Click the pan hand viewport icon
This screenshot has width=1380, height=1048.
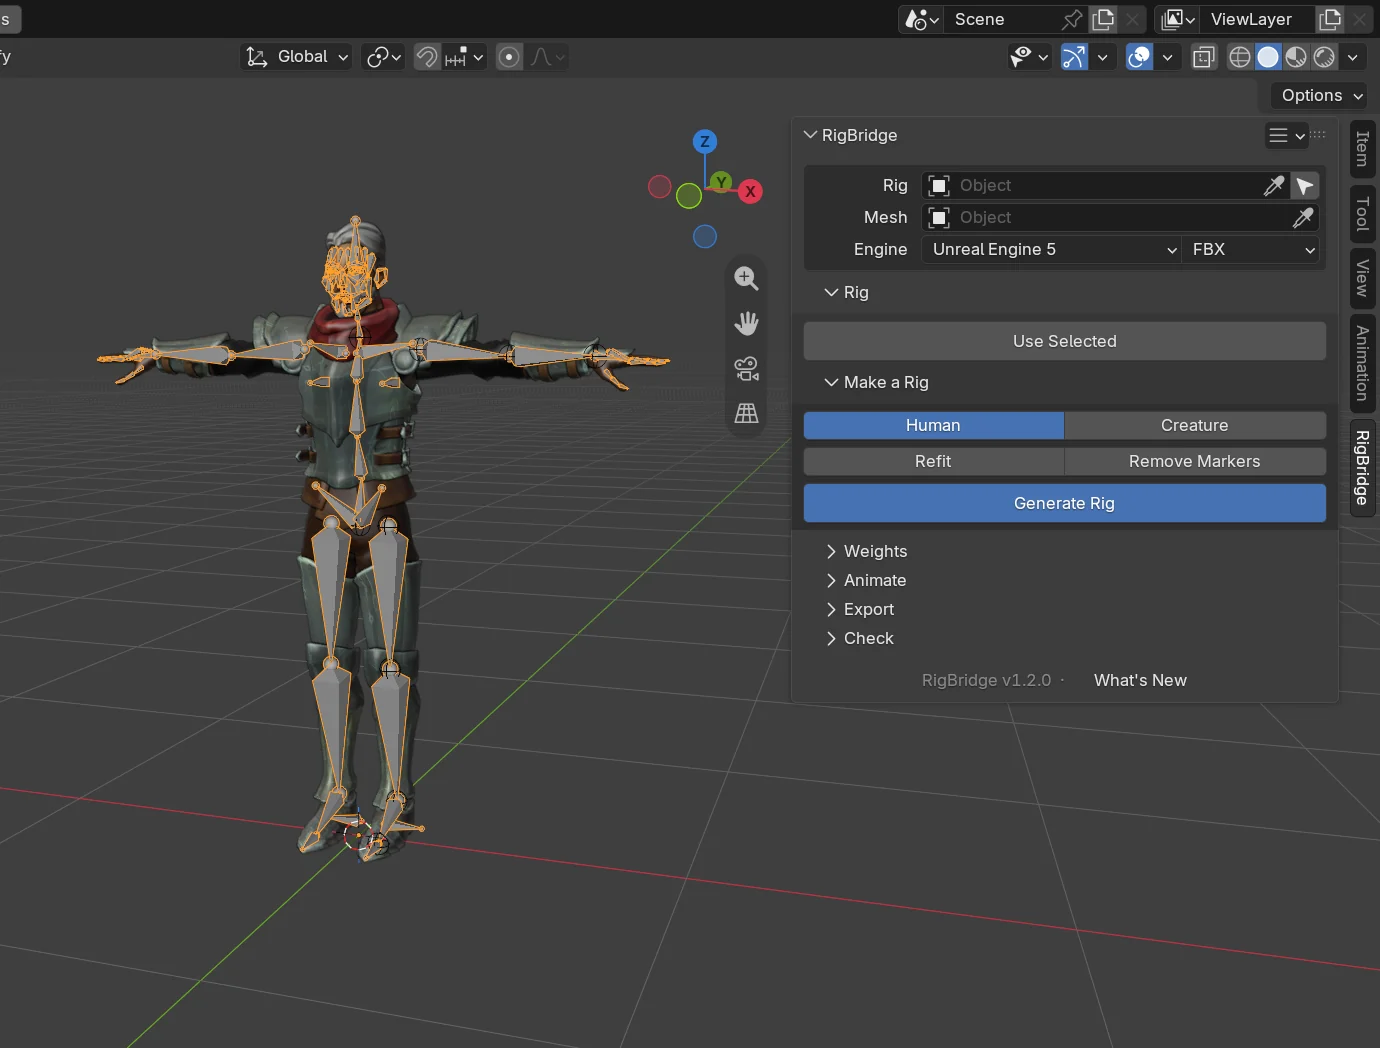click(746, 323)
